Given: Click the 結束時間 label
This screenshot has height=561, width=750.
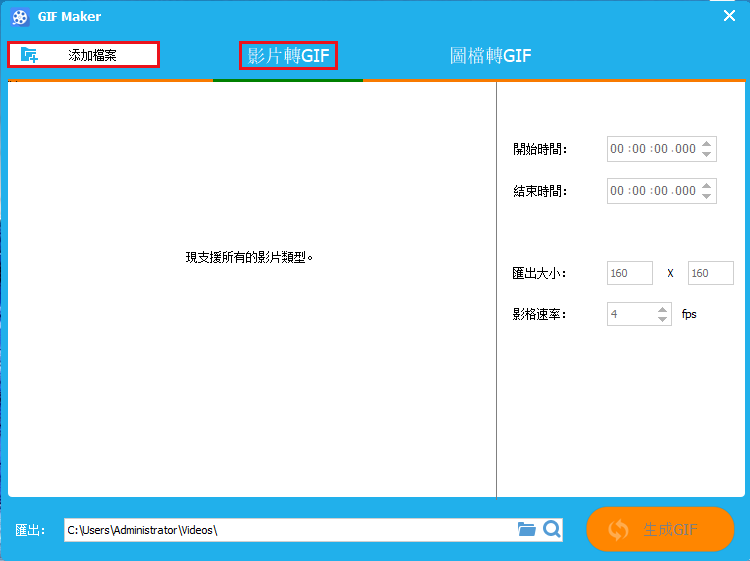Looking at the screenshot, I should (540, 191).
